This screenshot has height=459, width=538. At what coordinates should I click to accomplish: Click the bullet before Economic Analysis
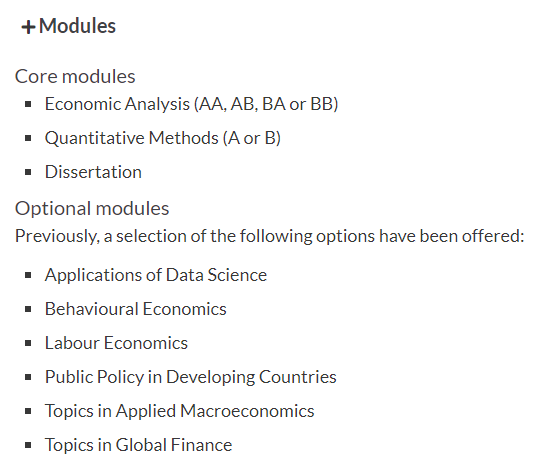coord(28,104)
